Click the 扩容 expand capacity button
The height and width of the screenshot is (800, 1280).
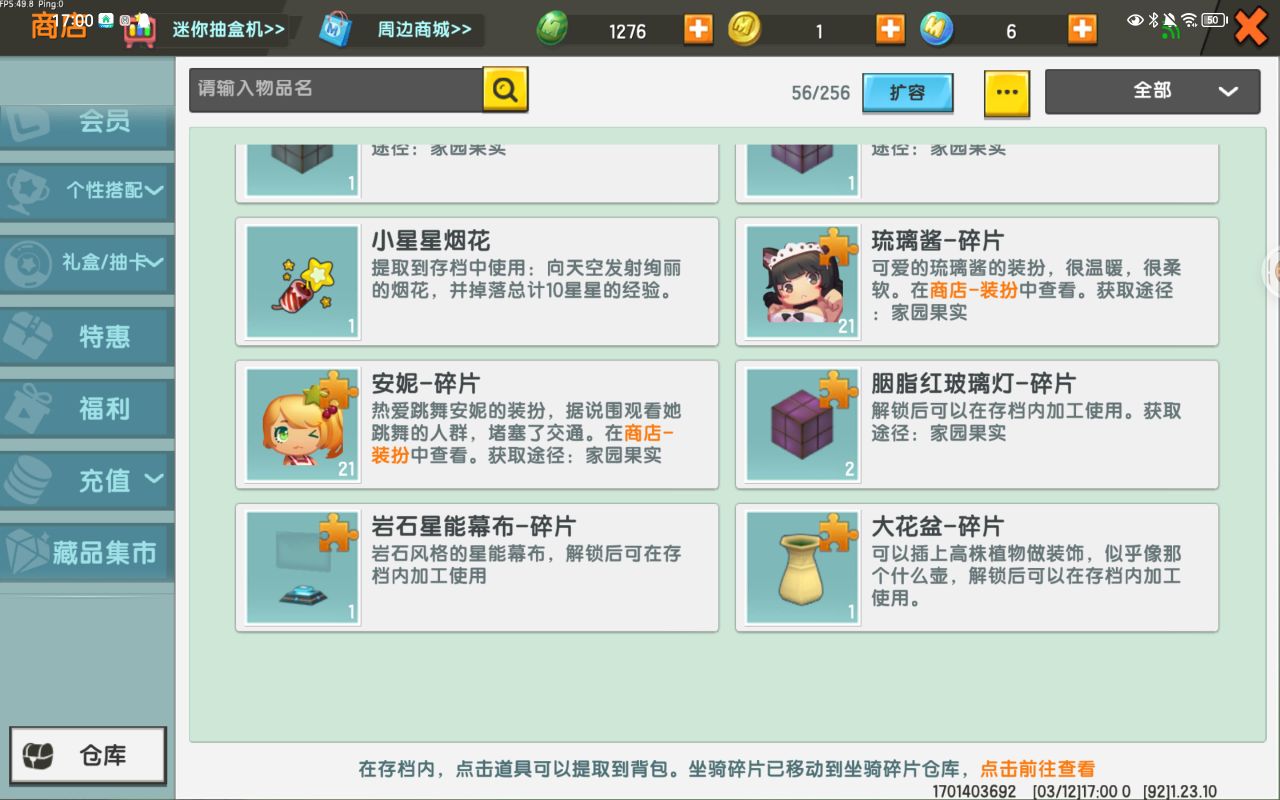tap(908, 93)
